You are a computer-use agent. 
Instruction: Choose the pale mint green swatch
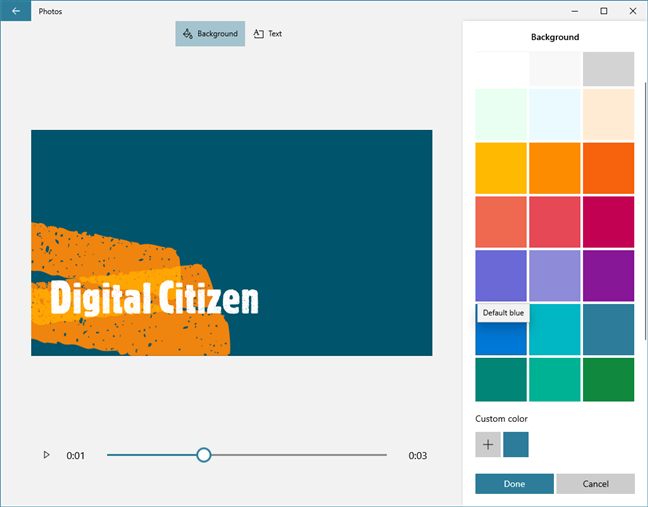click(501, 114)
